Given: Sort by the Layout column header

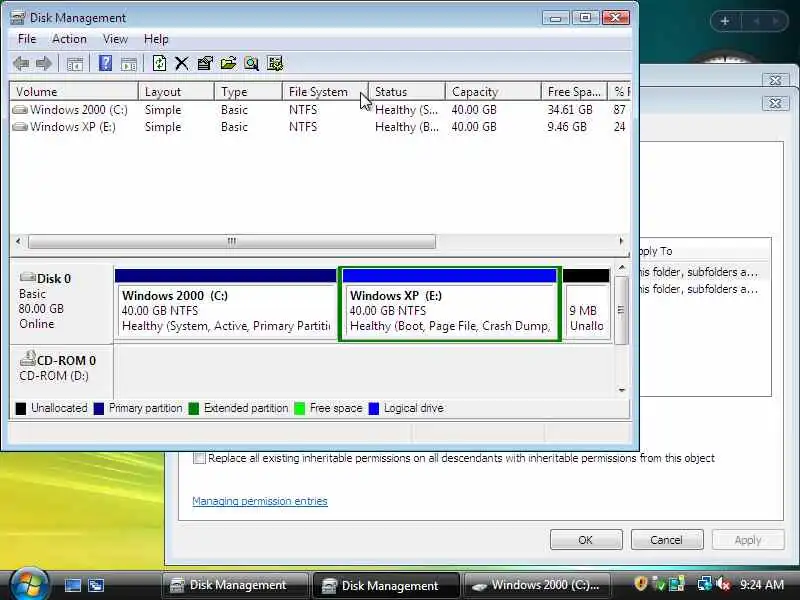Looking at the screenshot, I should pos(176,92).
